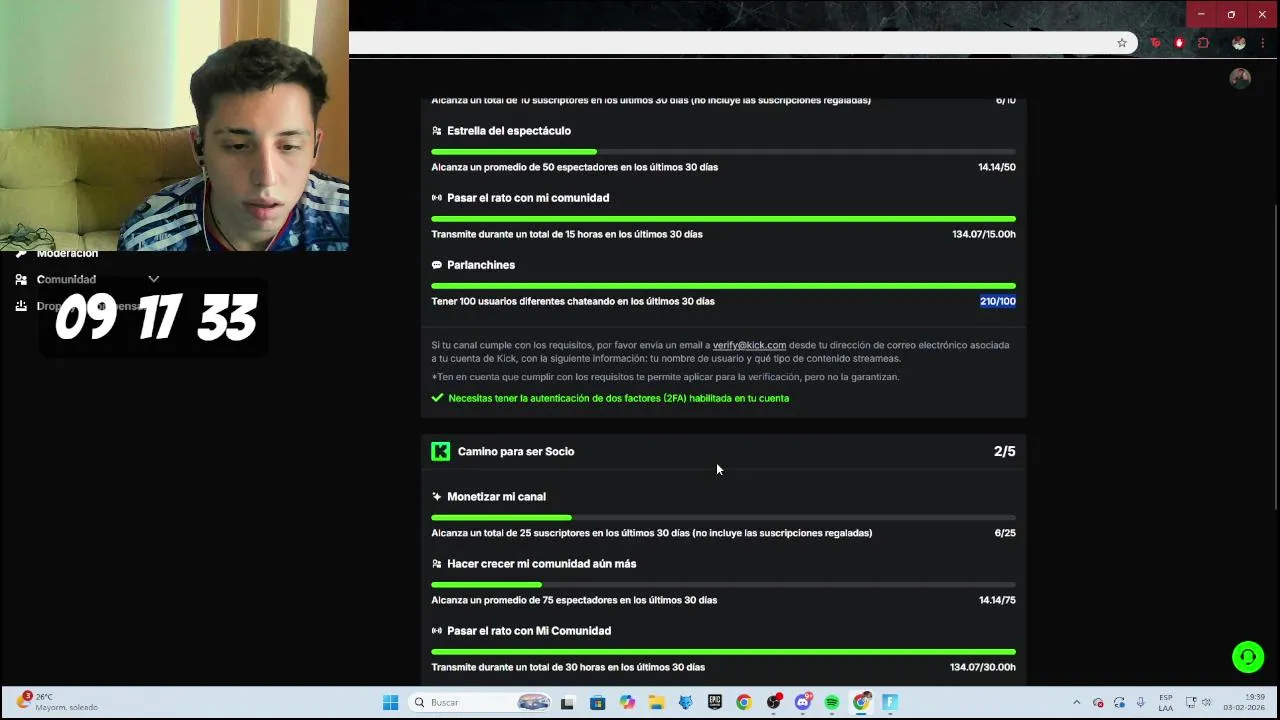Open the verify@kick.com email link

point(749,345)
